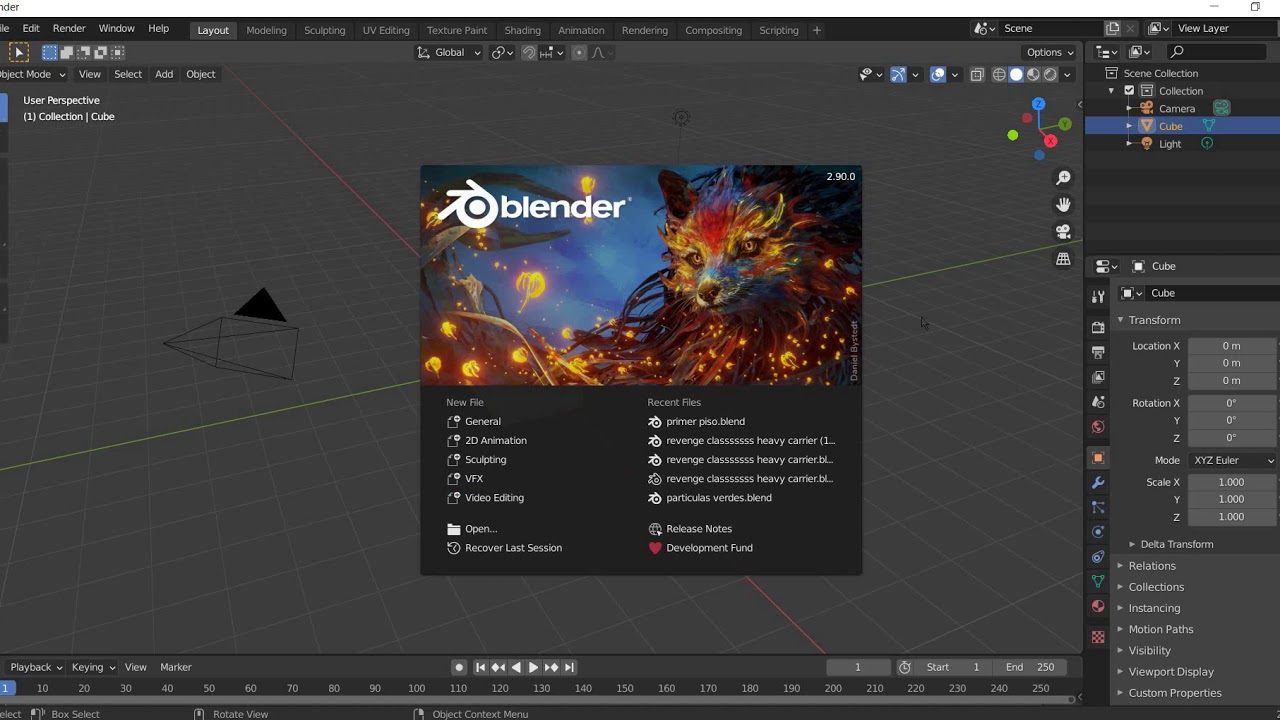The image size is (1280, 720).
Task: Open the XYZ Euler rotation mode dropdown
Action: coord(1233,460)
